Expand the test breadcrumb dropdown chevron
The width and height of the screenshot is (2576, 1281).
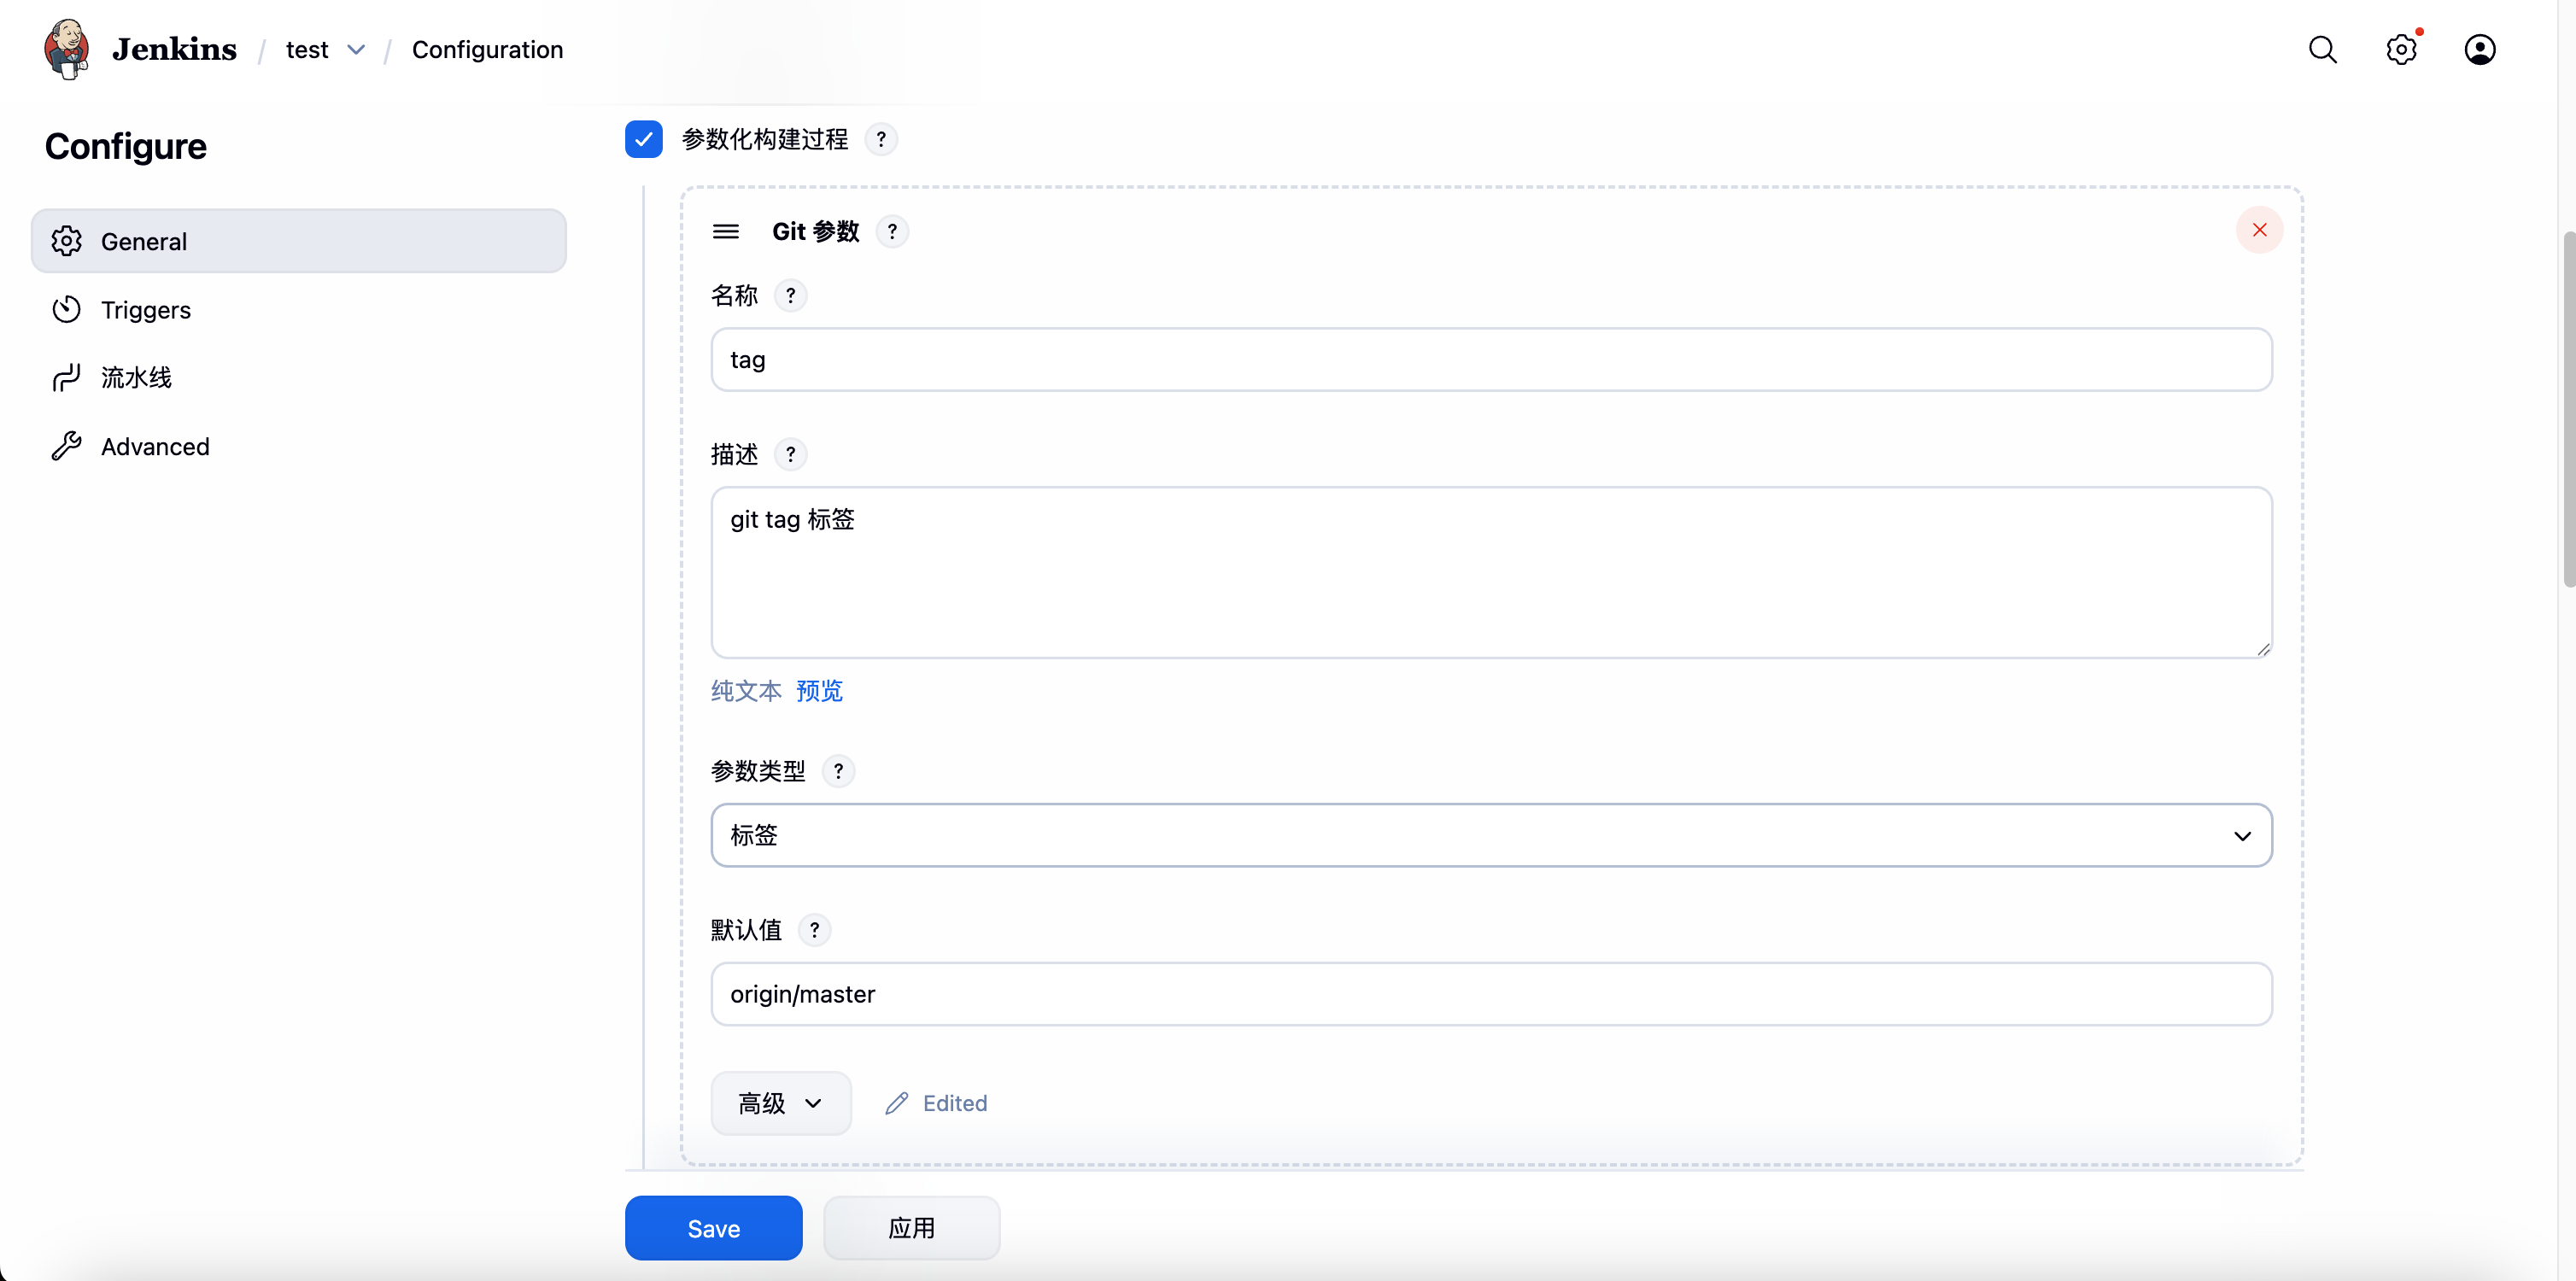[x=356, y=49]
